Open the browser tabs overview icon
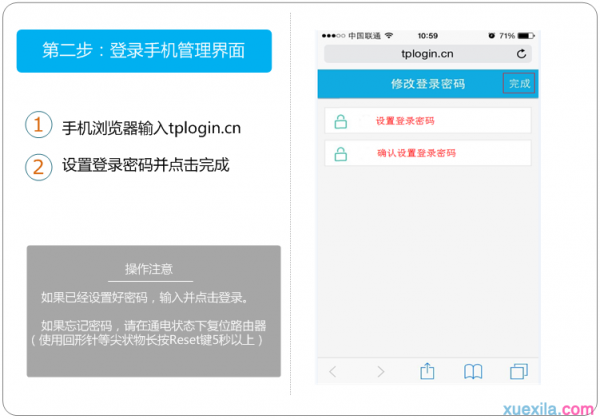 point(519,371)
